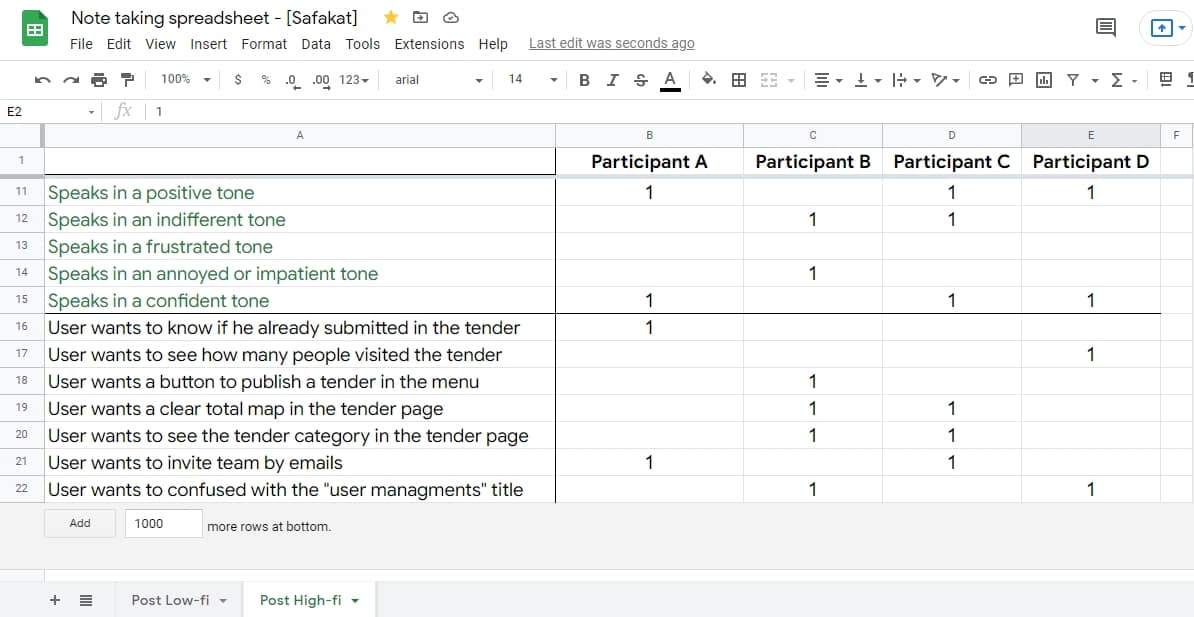Click the undo arrow icon
1194x617 pixels.
click(x=42, y=80)
